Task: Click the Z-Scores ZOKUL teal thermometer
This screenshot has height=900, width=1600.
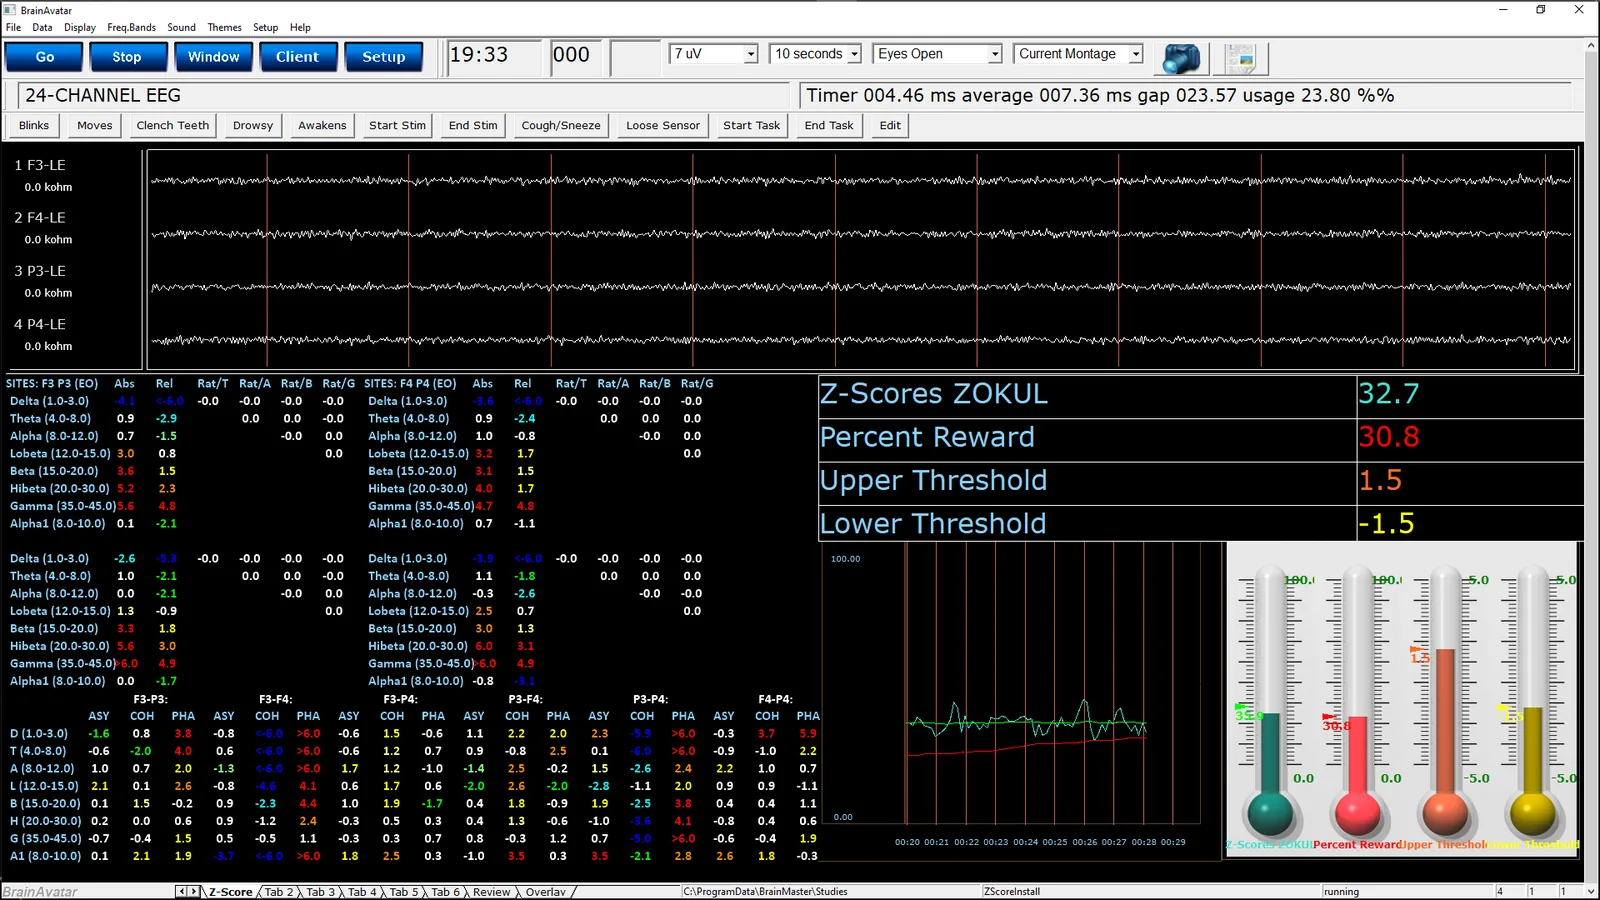Action: [x=1270, y=700]
